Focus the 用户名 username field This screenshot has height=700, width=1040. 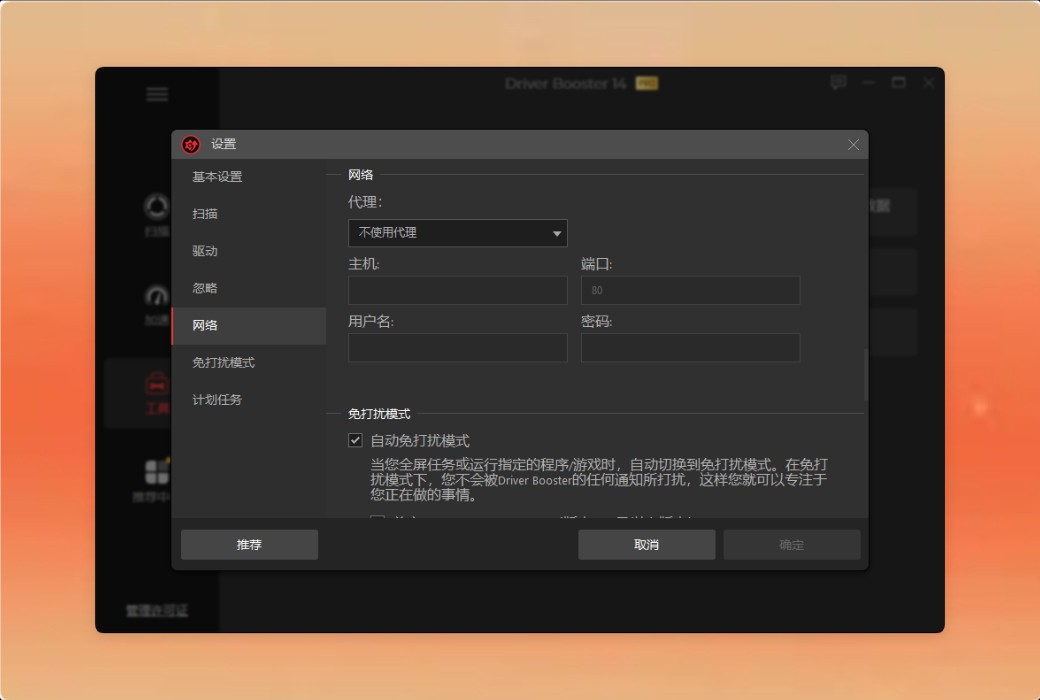point(458,348)
